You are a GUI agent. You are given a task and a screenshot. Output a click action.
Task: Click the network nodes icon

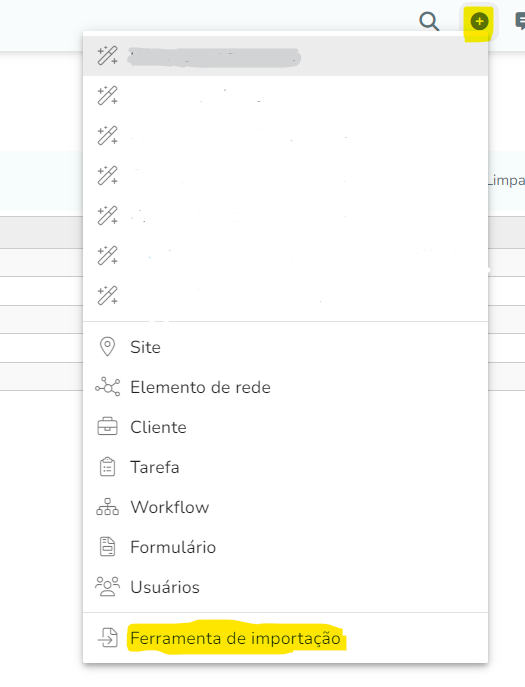click(107, 387)
